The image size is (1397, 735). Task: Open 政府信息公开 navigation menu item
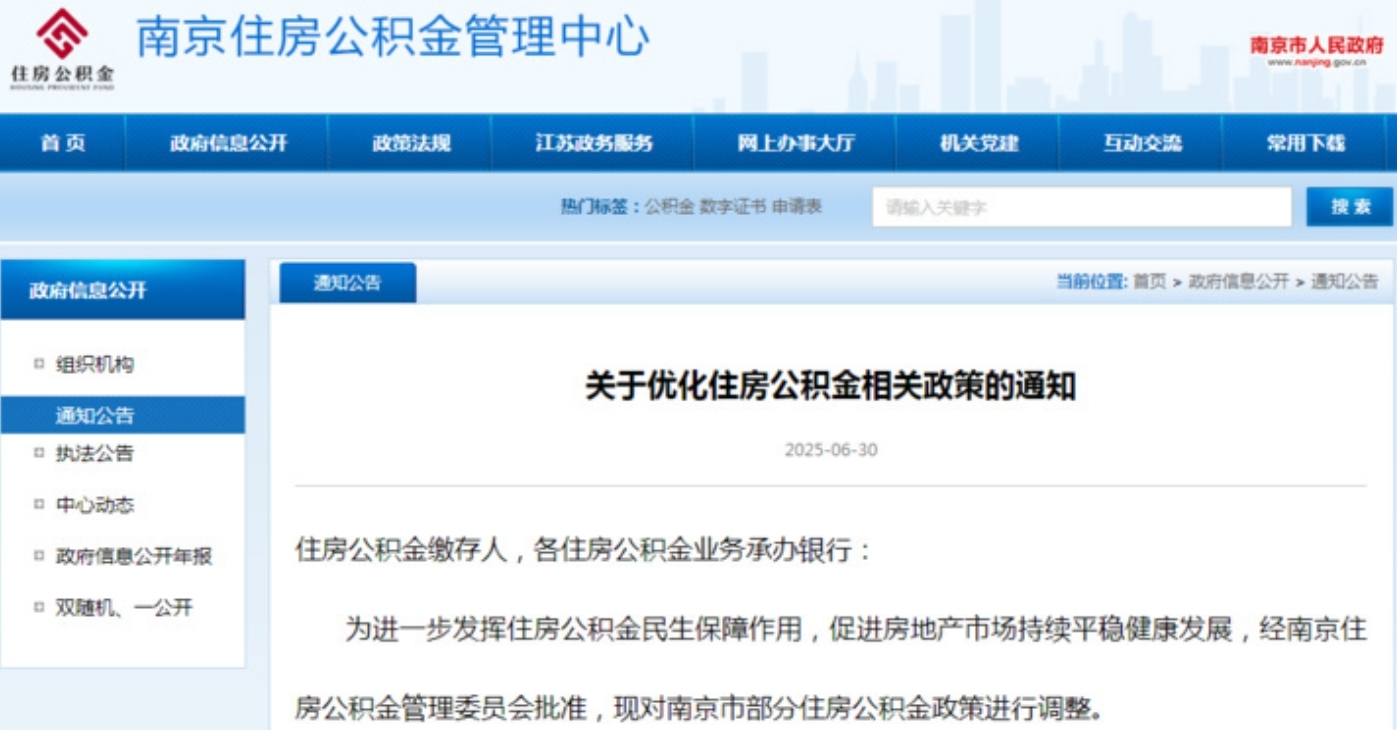[228, 143]
